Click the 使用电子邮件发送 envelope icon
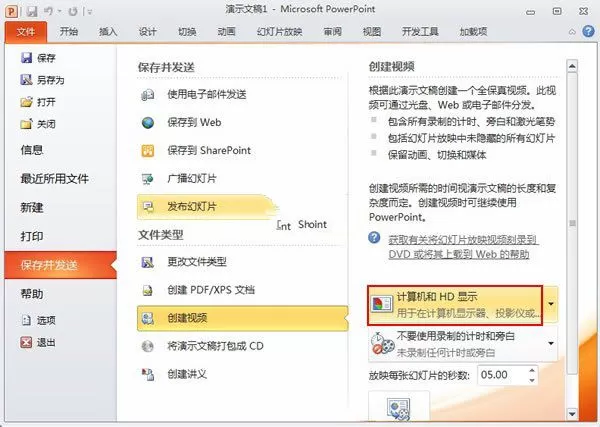 click(148, 95)
